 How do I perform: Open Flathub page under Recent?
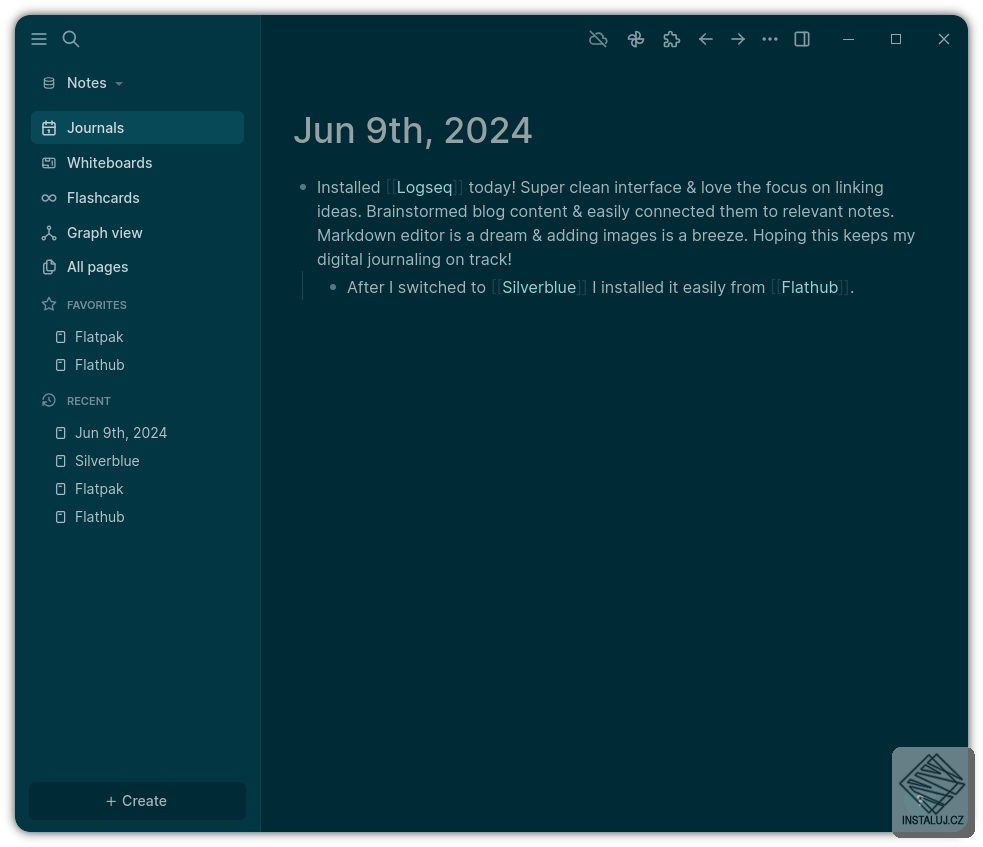(x=100, y=517)
